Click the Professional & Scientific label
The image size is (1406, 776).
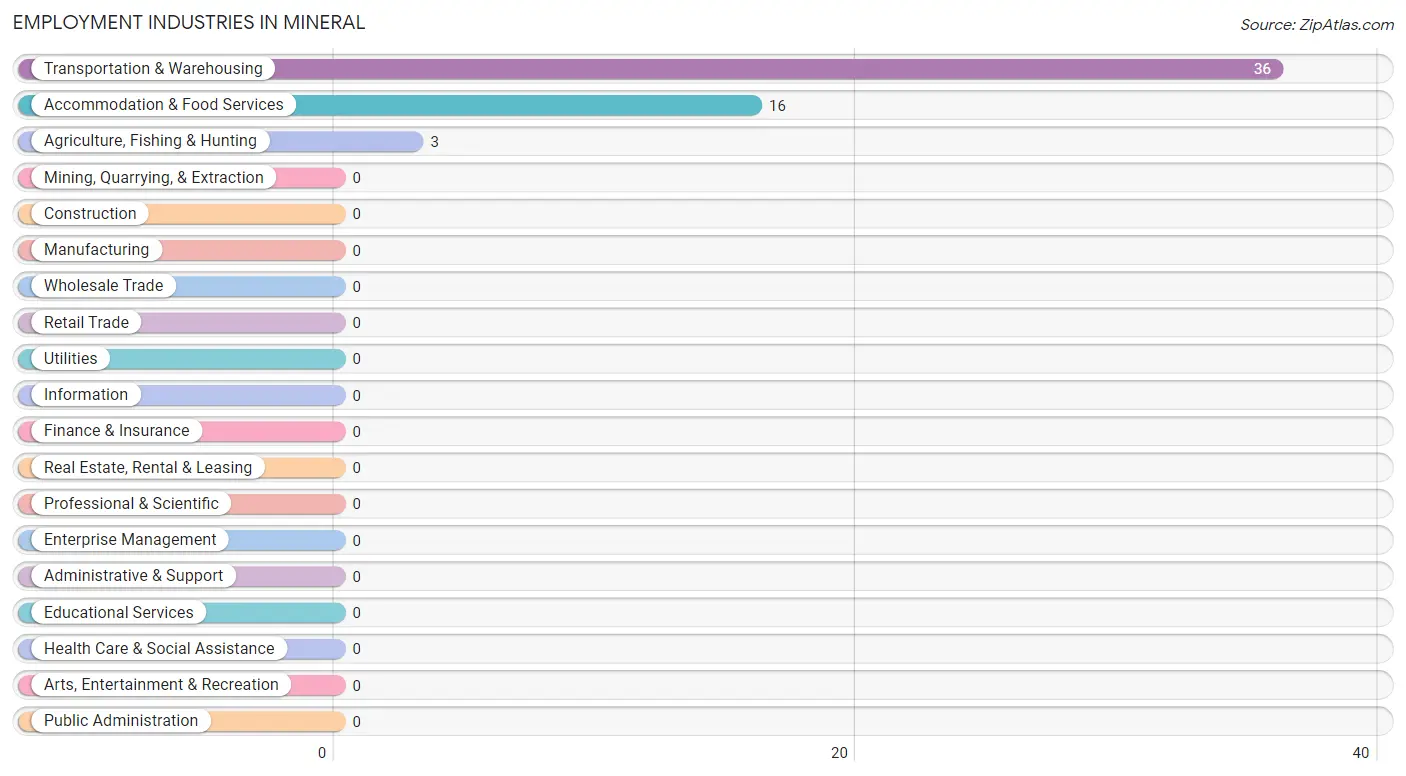[131, 504]
